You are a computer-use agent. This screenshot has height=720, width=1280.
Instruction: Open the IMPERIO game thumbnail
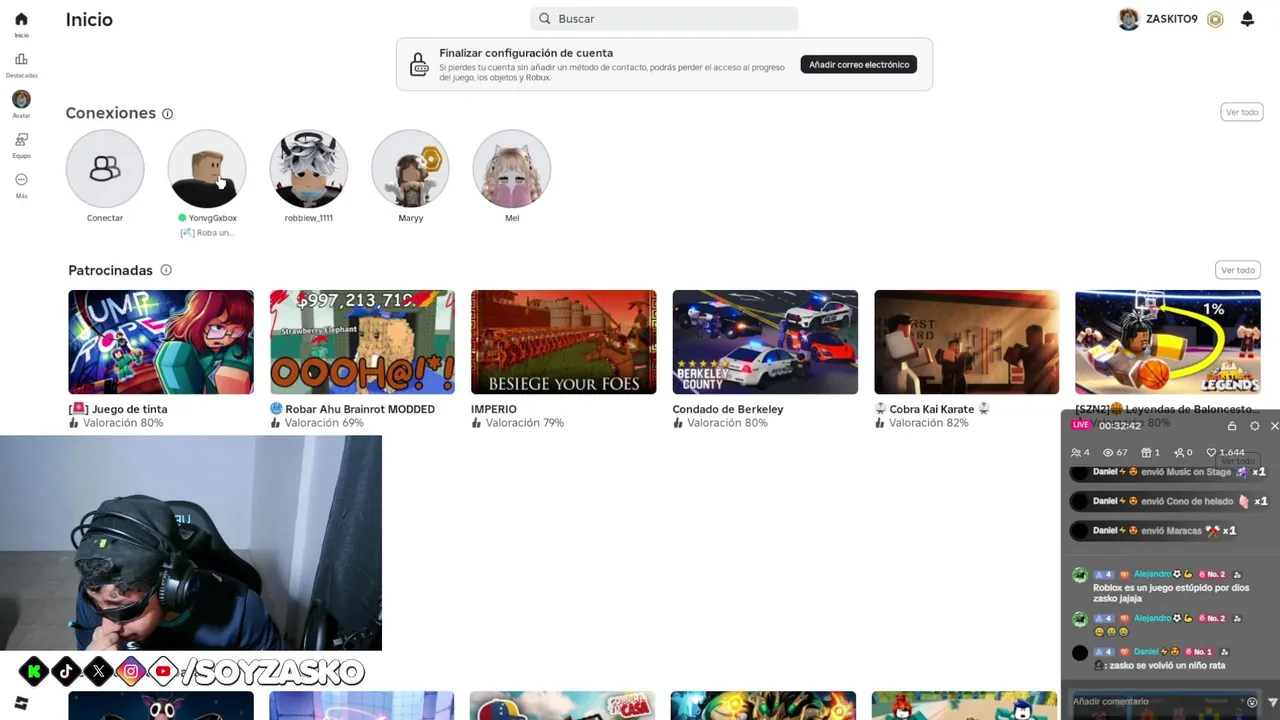tap(564, 342)
